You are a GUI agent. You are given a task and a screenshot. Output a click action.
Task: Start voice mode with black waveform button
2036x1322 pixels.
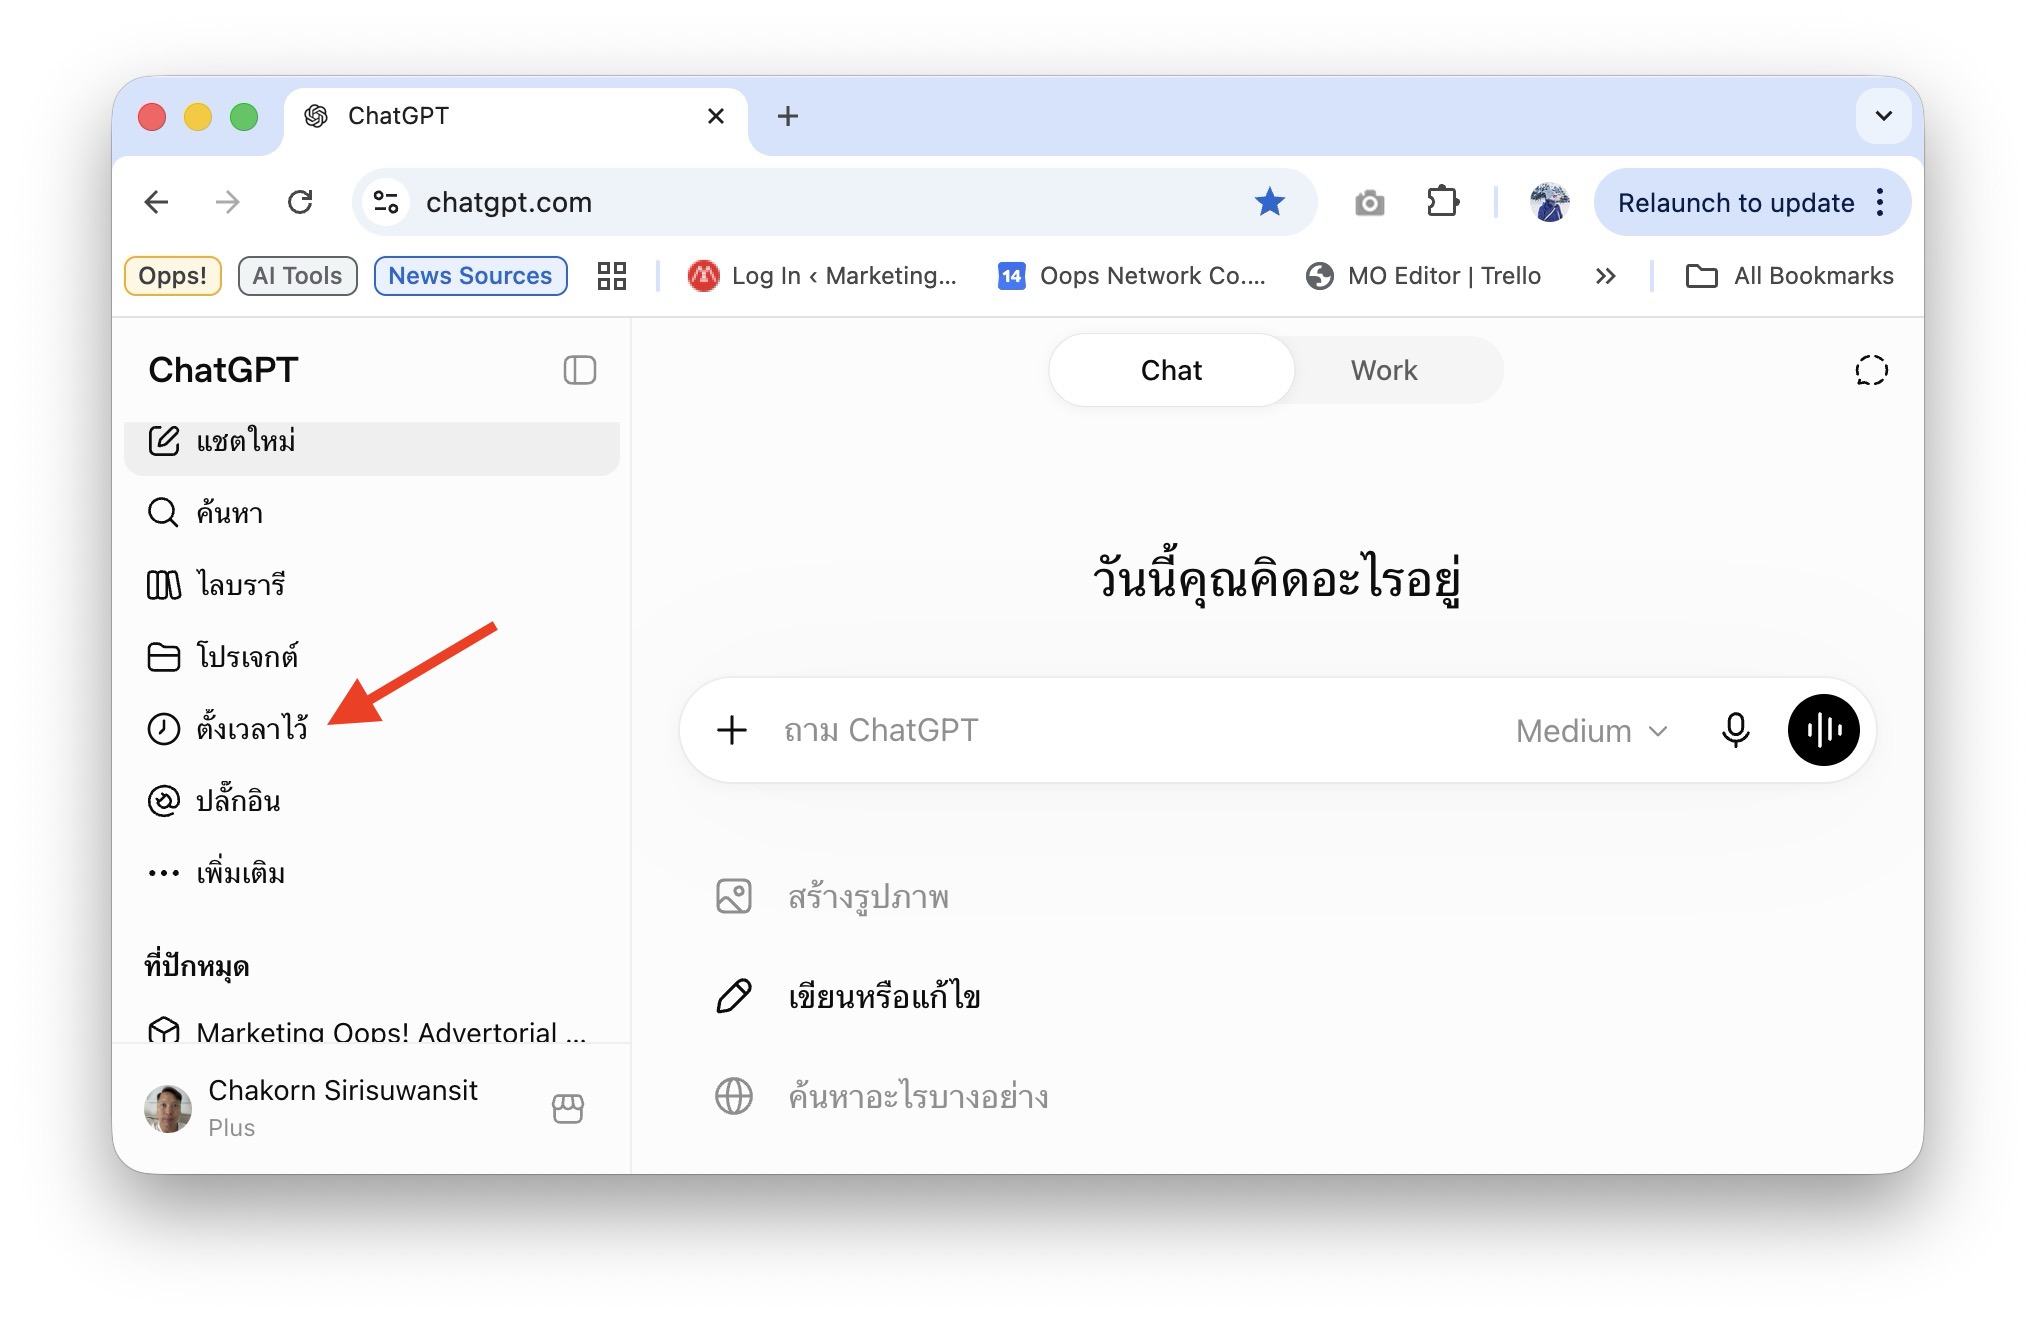click(1824, 730)
